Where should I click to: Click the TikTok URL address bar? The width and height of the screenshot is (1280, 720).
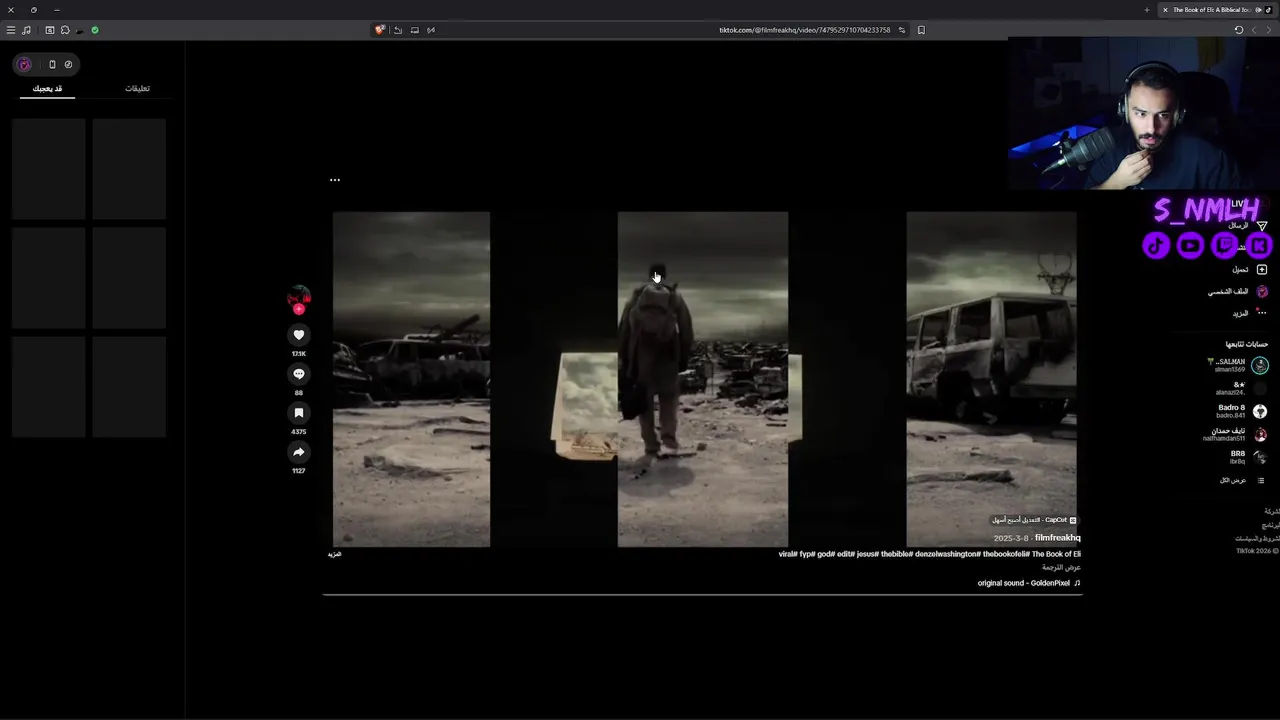[804, 30]
